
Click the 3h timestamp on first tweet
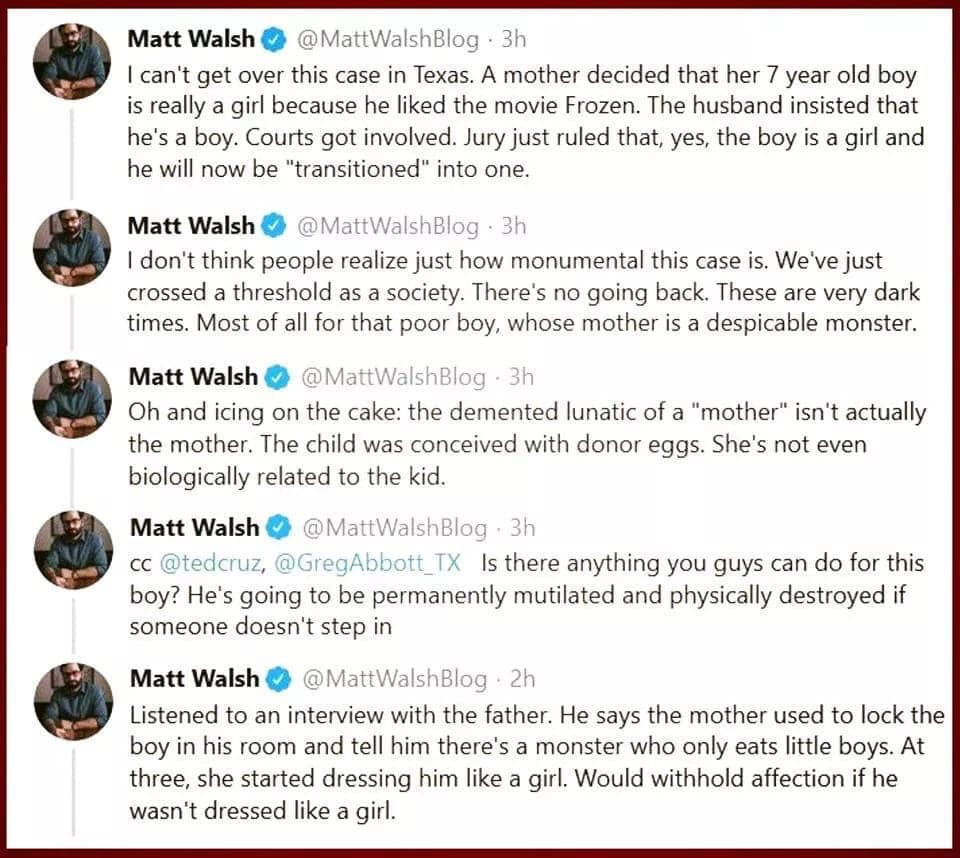click(x=514, y=39)
